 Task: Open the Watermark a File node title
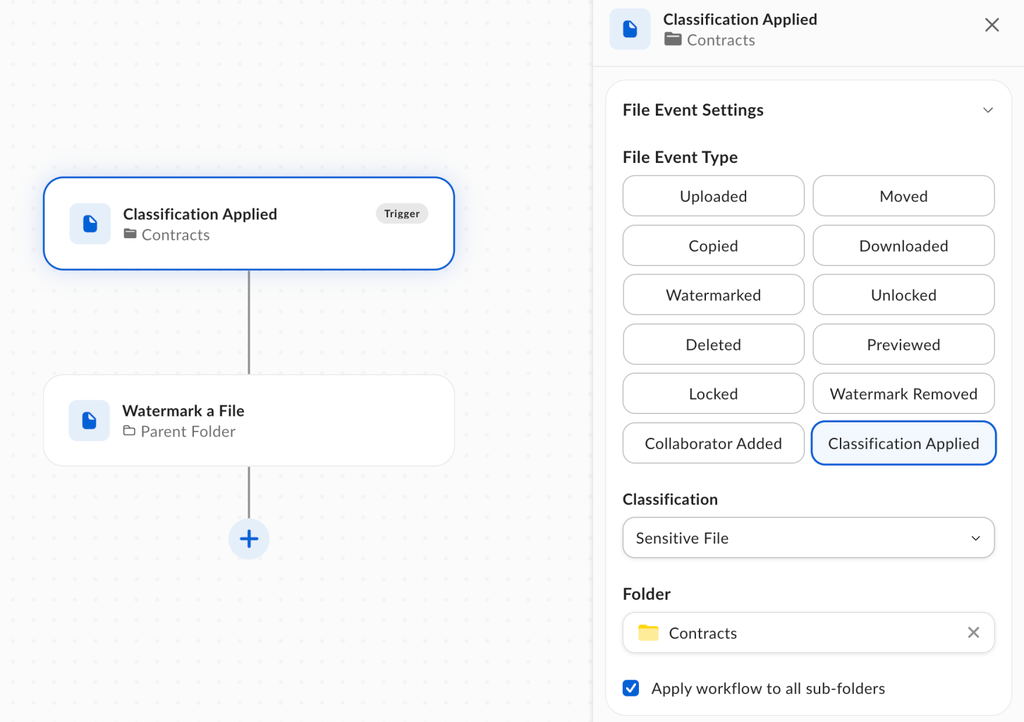(x=183, y=411)
